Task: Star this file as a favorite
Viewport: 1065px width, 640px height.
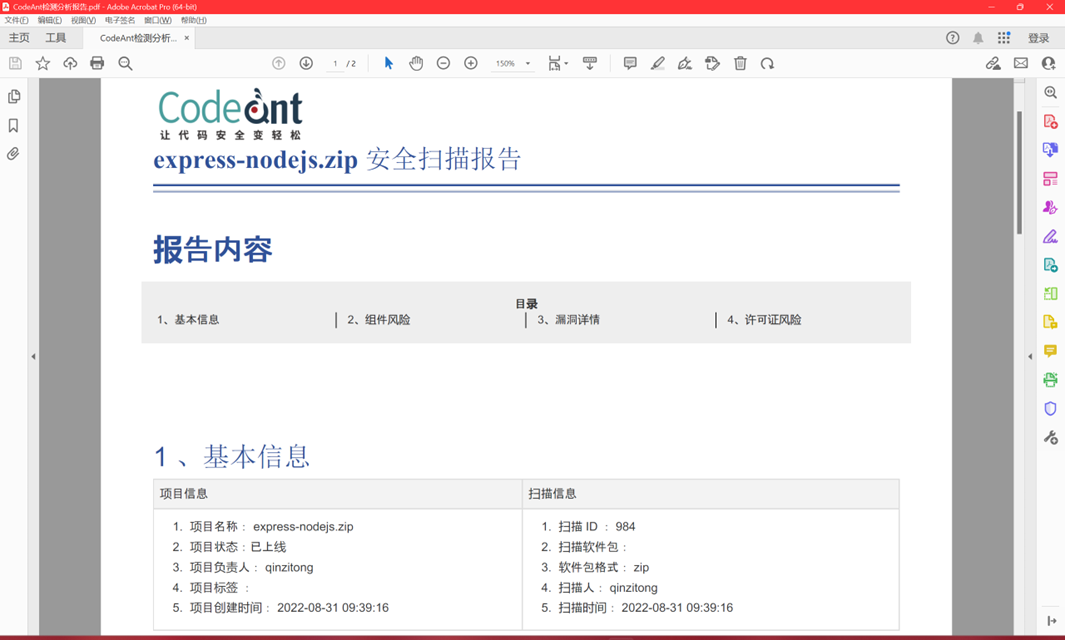Action: point(43,63)
